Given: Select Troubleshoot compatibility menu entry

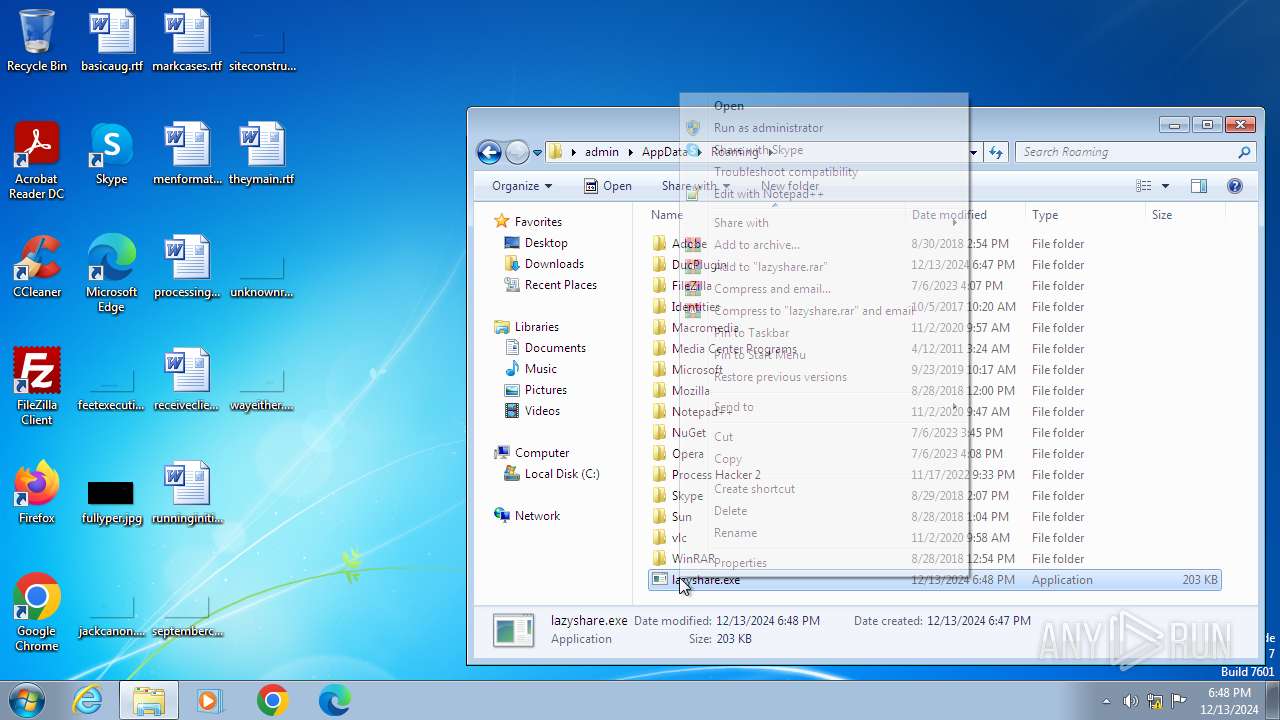Looking at the screenshot, I should 825,172.
